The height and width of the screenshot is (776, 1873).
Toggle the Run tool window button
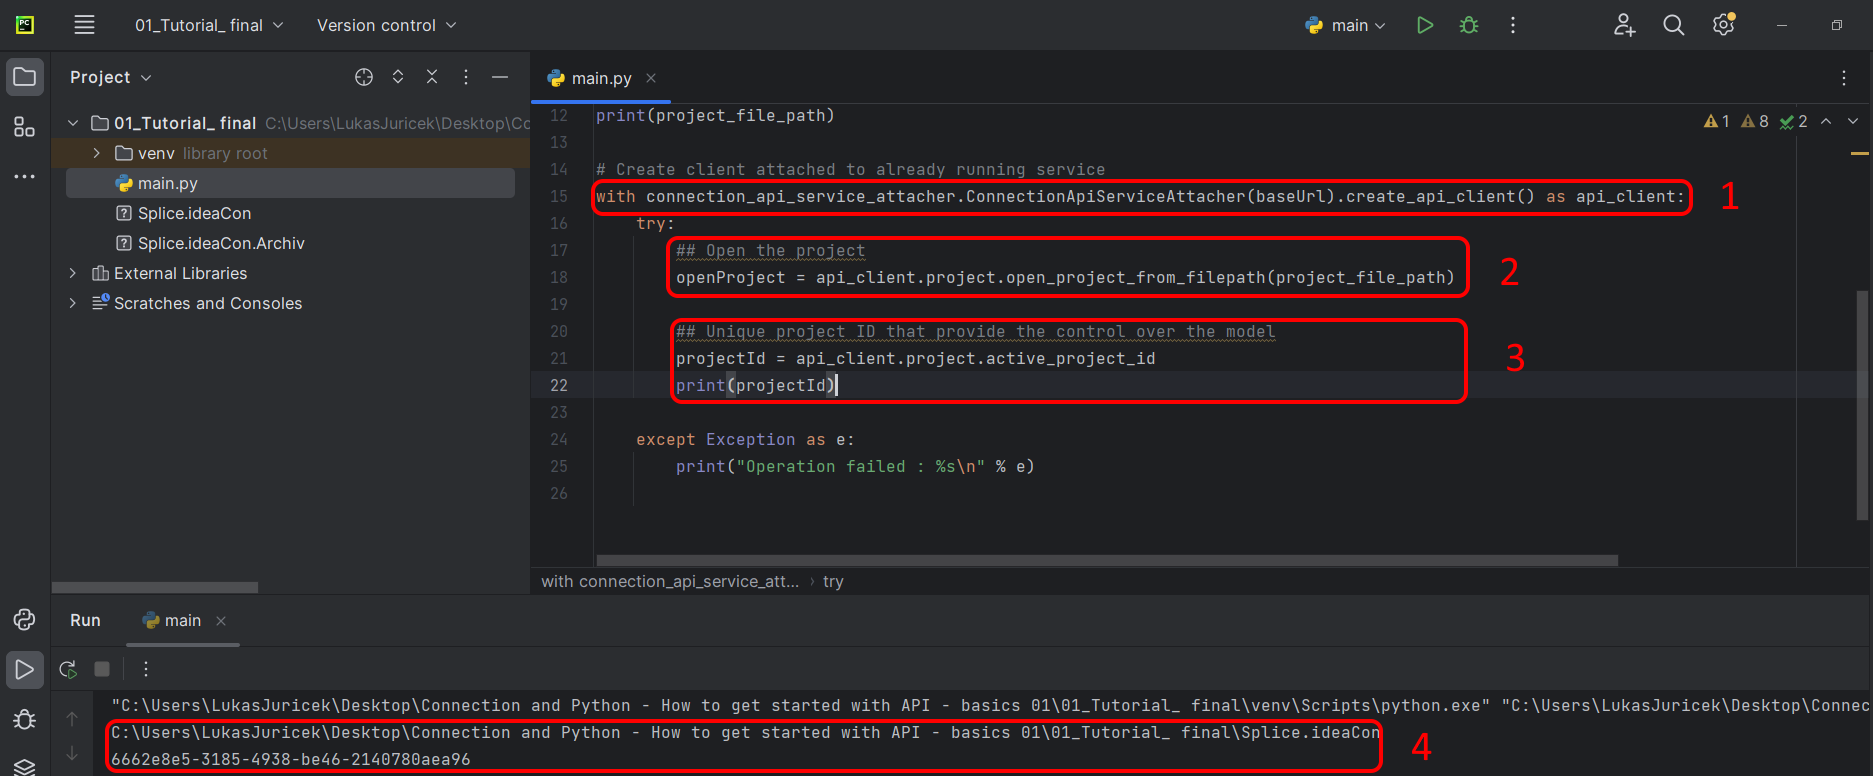click(x=24, y=669)
